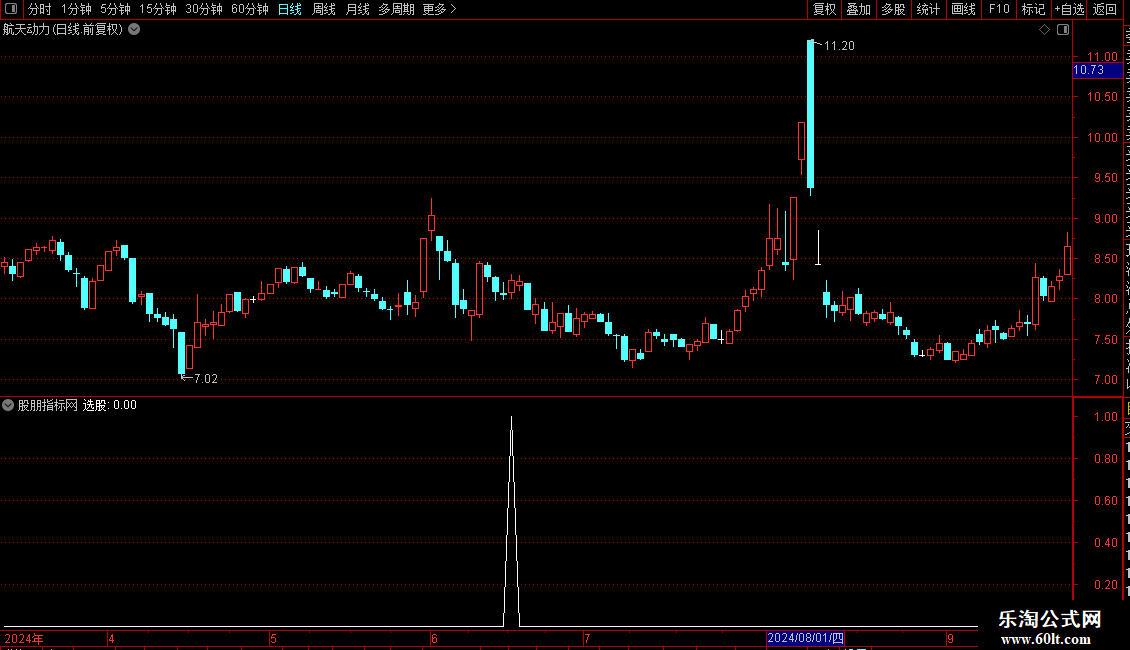
Task: Click the 航天动力(日线.前复权) chart title
Action: (x=63, y=30)
